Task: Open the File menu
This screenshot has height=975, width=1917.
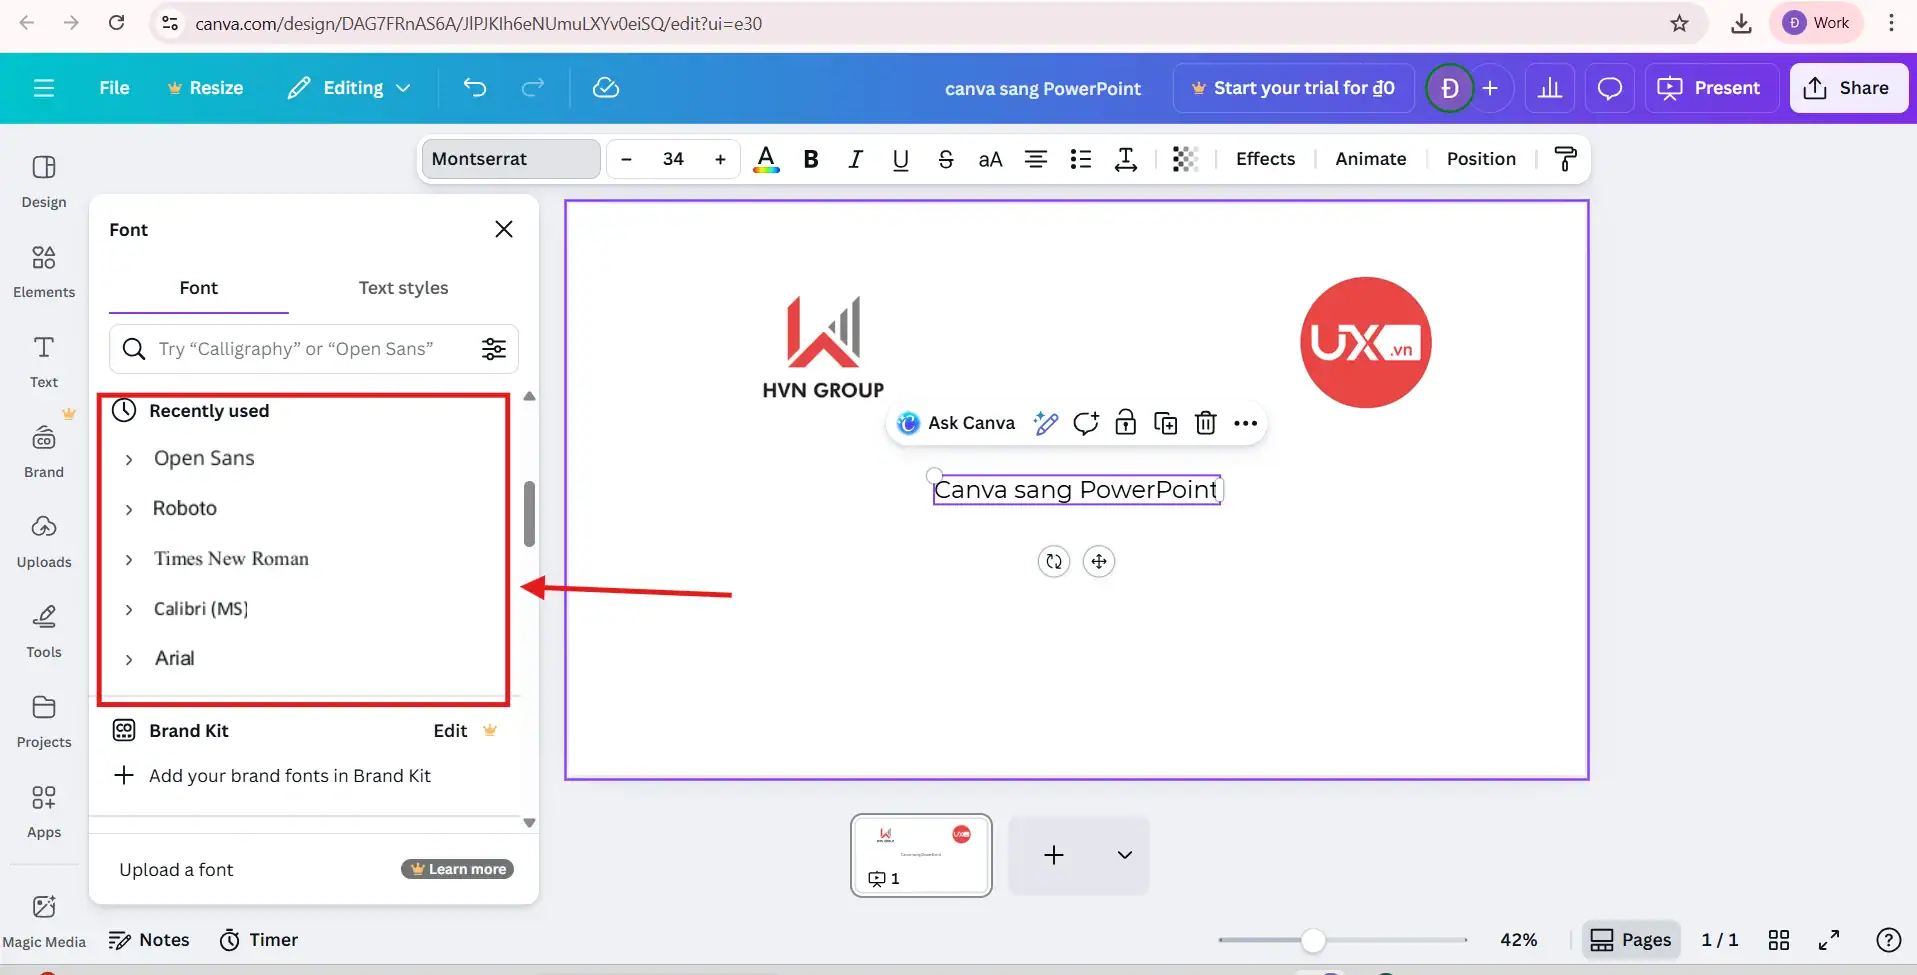Action: (x=113, y=88)
